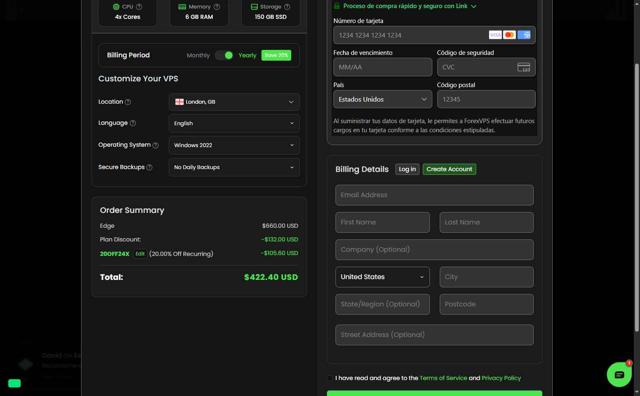The image size is (640, 396).
Task: Click the Visa card logo
Action: (x=495, y=35)
